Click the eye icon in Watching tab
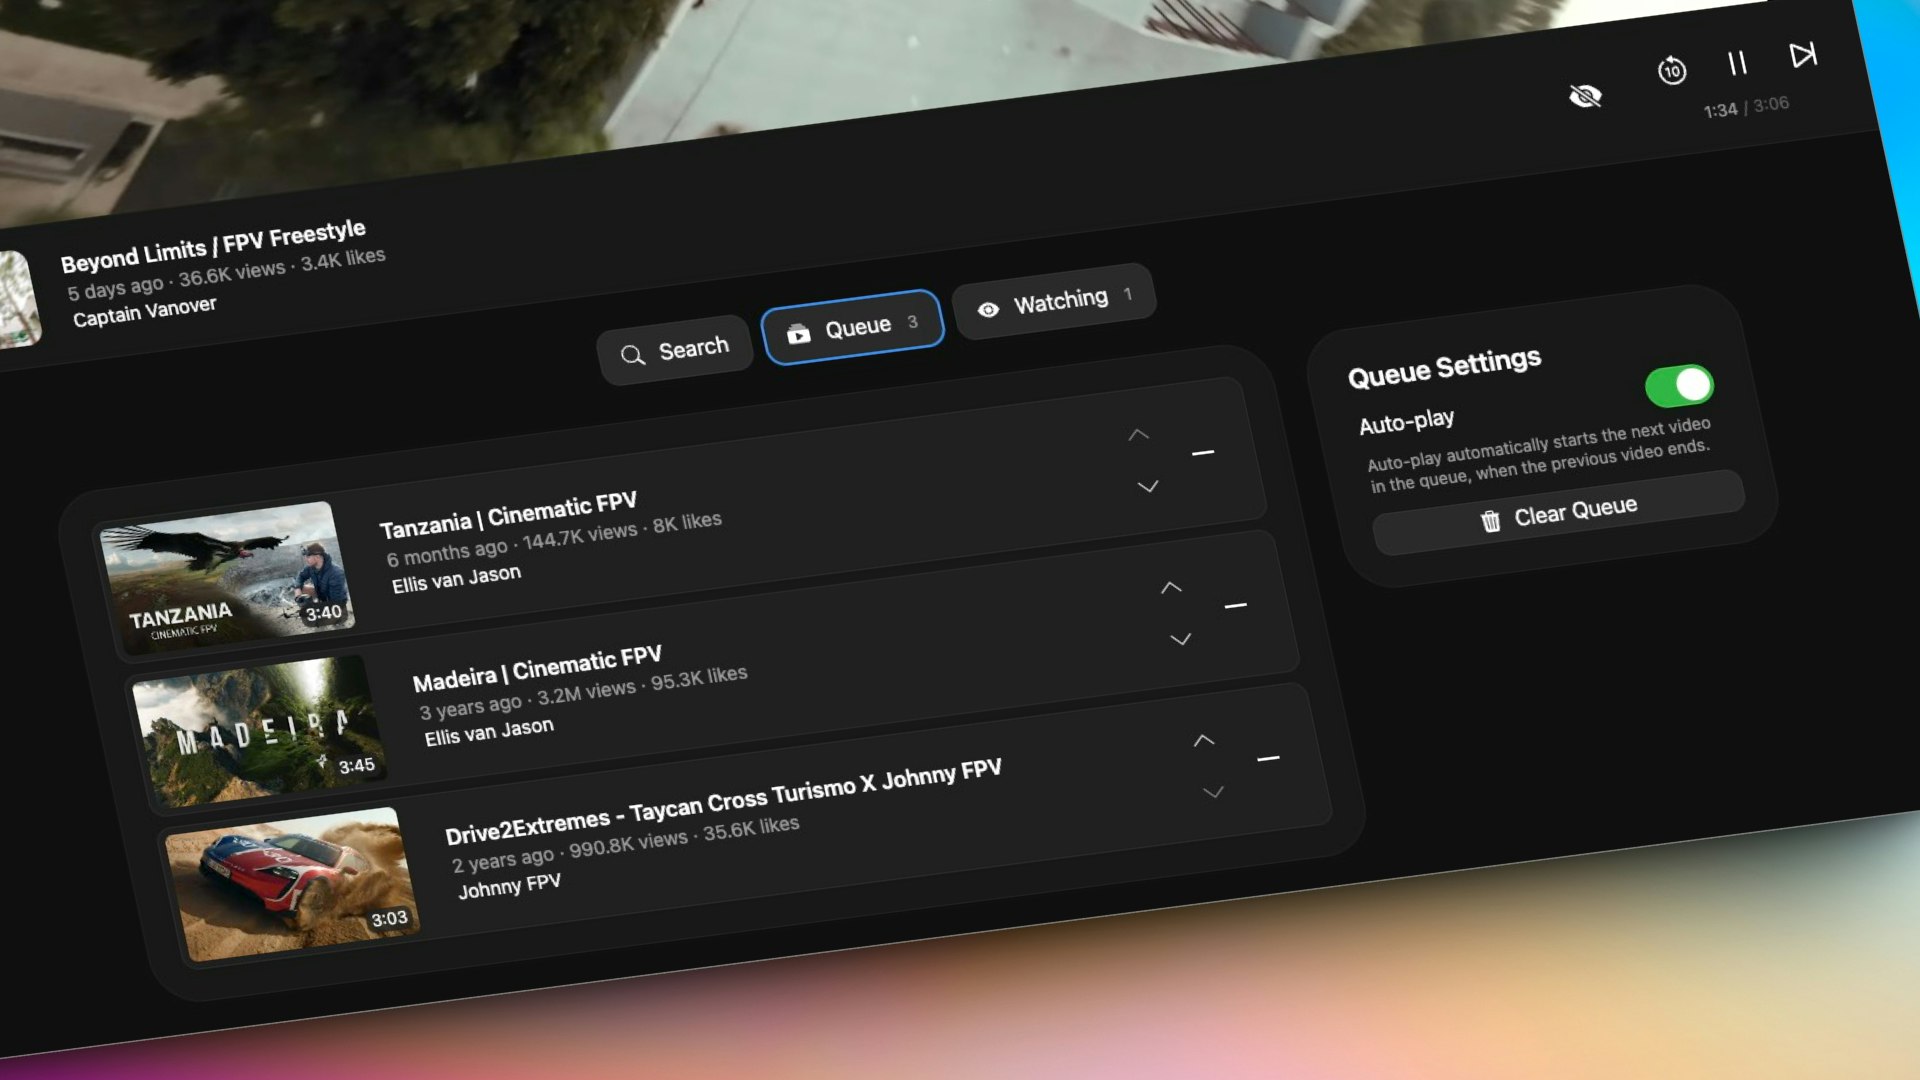1920x1080 pixels. pos(988,310)
